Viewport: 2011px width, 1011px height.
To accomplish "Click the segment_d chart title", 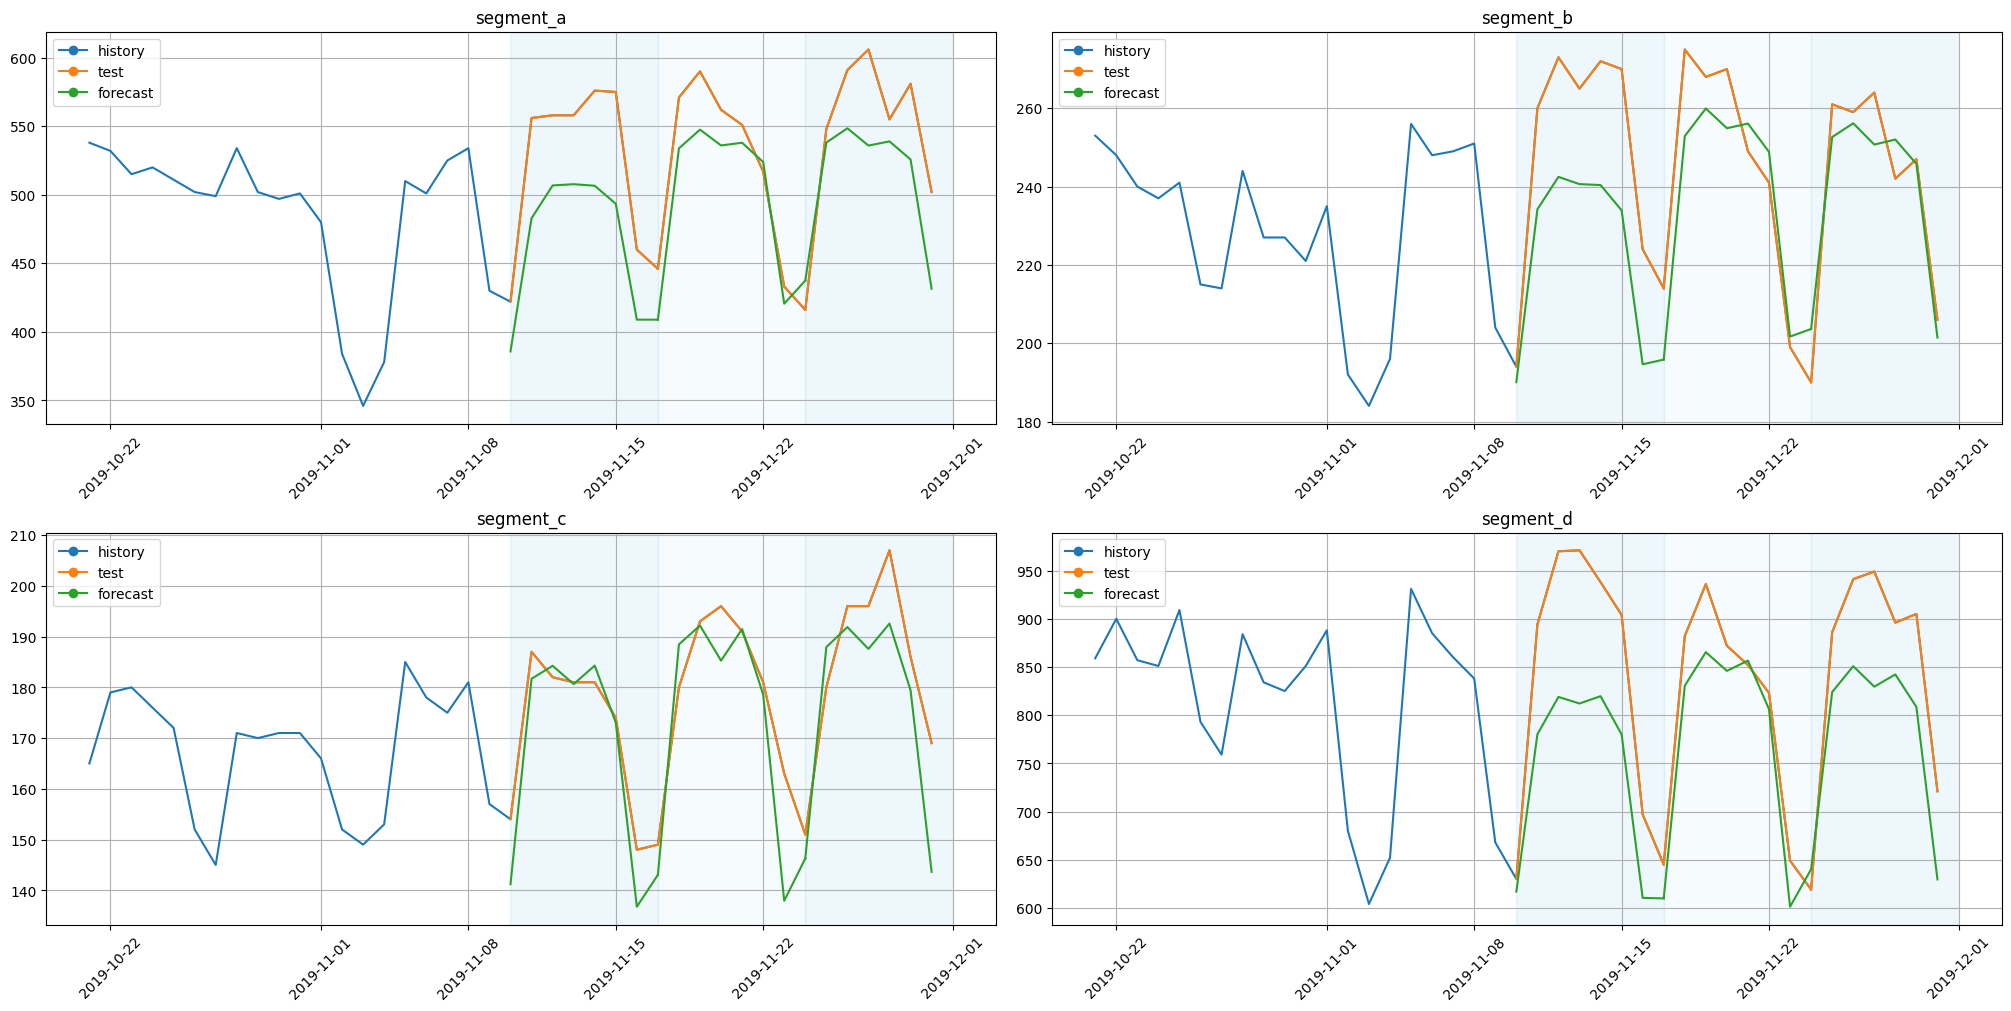I will point(1526,519).
